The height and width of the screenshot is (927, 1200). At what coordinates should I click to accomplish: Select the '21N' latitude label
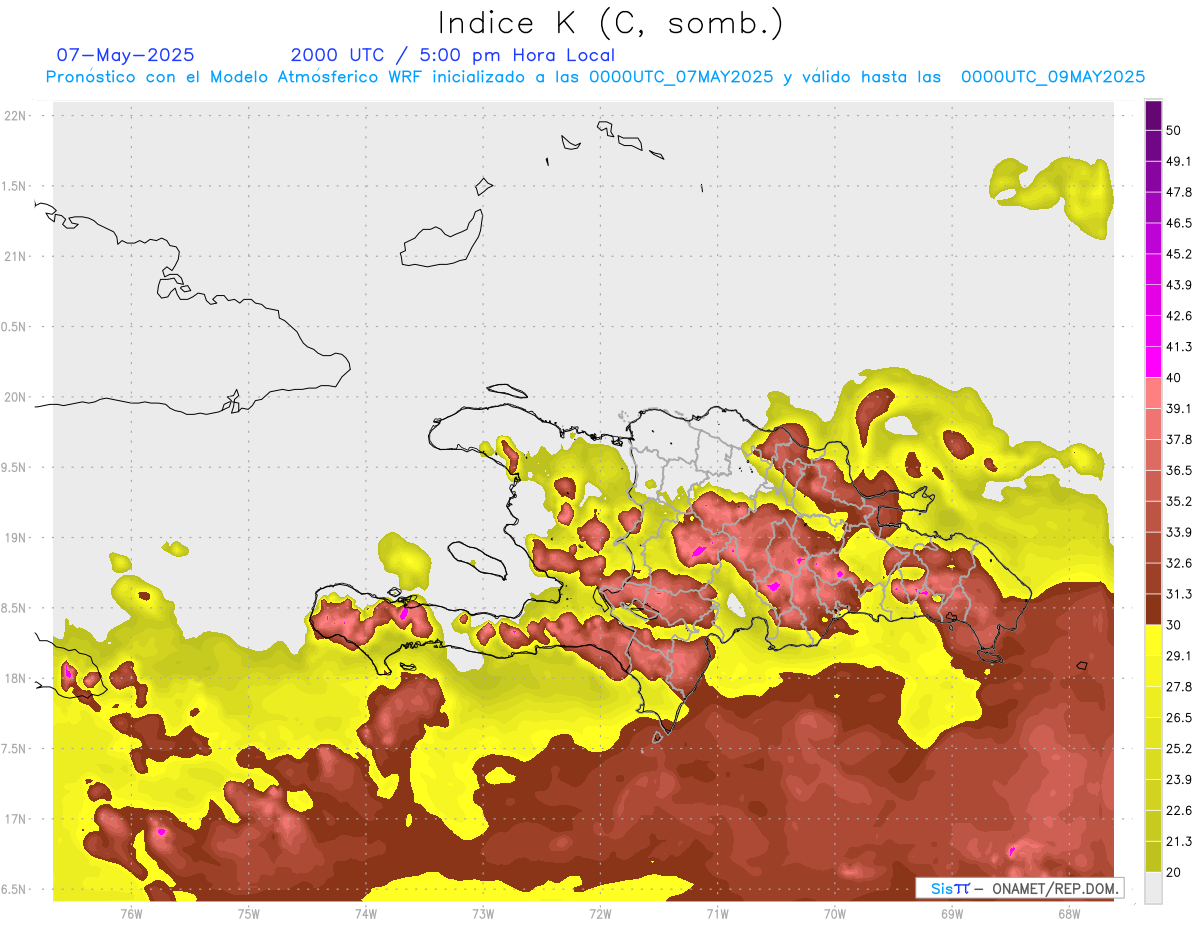[15, 256]
